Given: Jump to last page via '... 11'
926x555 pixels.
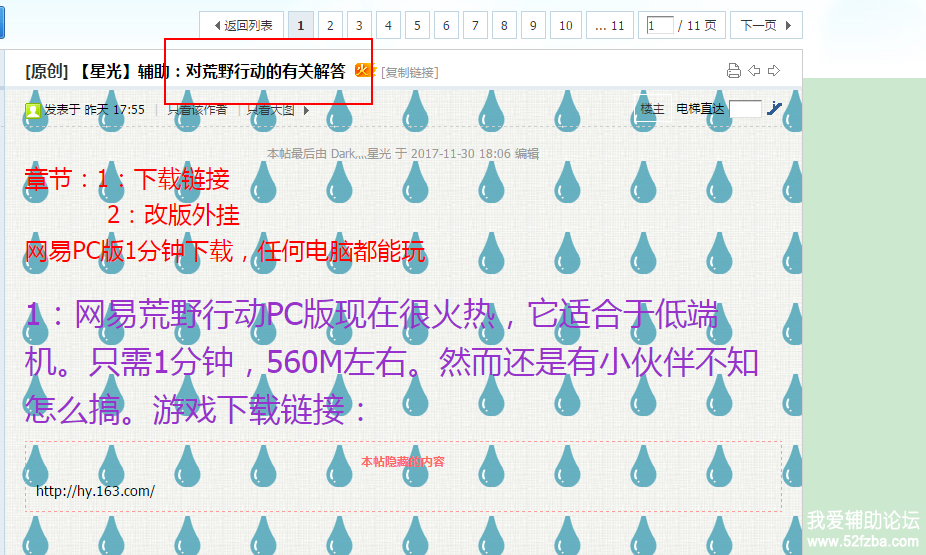Looking at the screenshot, I should 609,25.
